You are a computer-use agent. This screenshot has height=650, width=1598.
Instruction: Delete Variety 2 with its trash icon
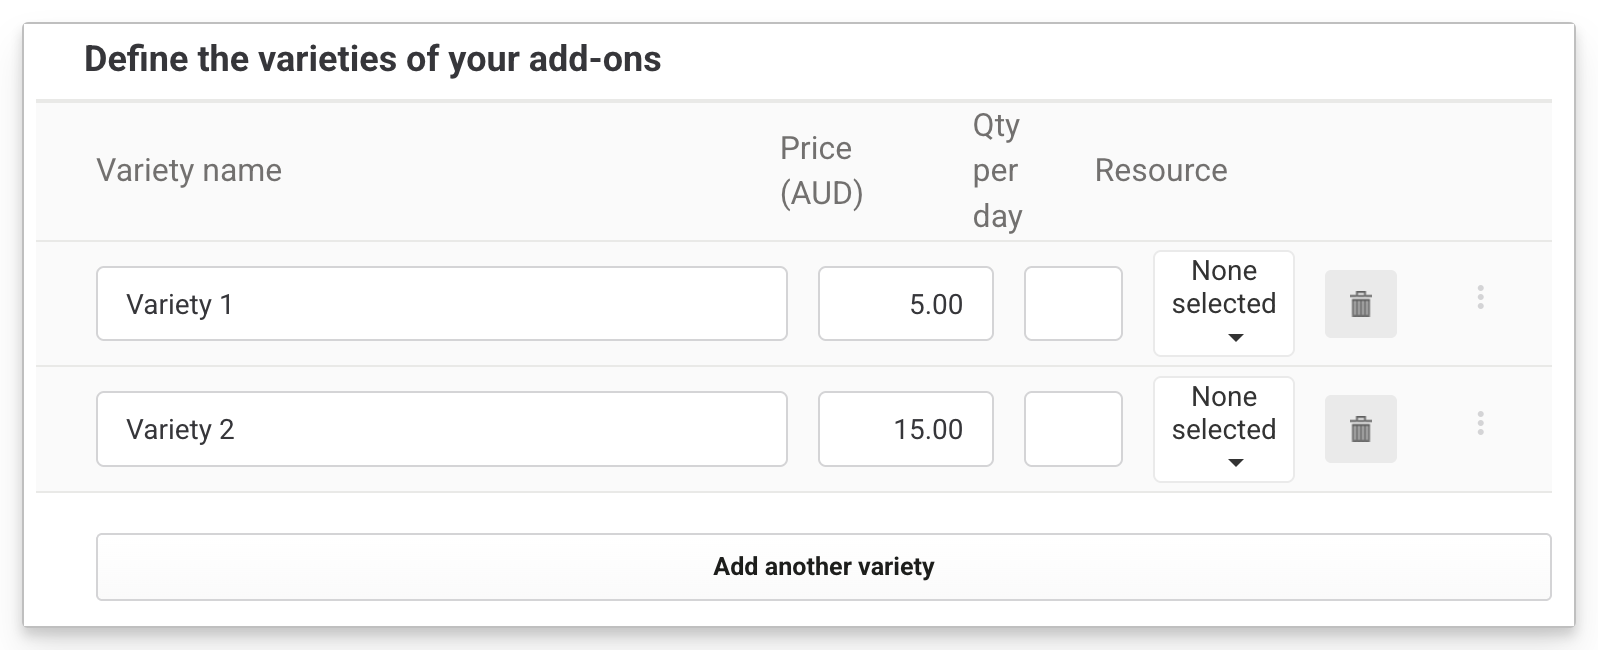pos(1360,430)
